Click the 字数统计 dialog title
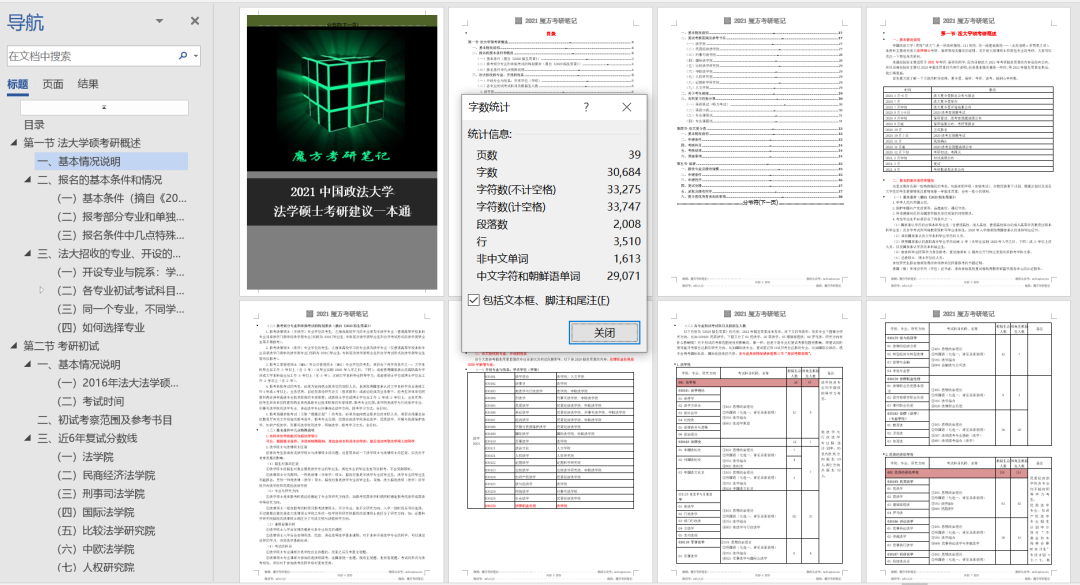 [489, 107]
